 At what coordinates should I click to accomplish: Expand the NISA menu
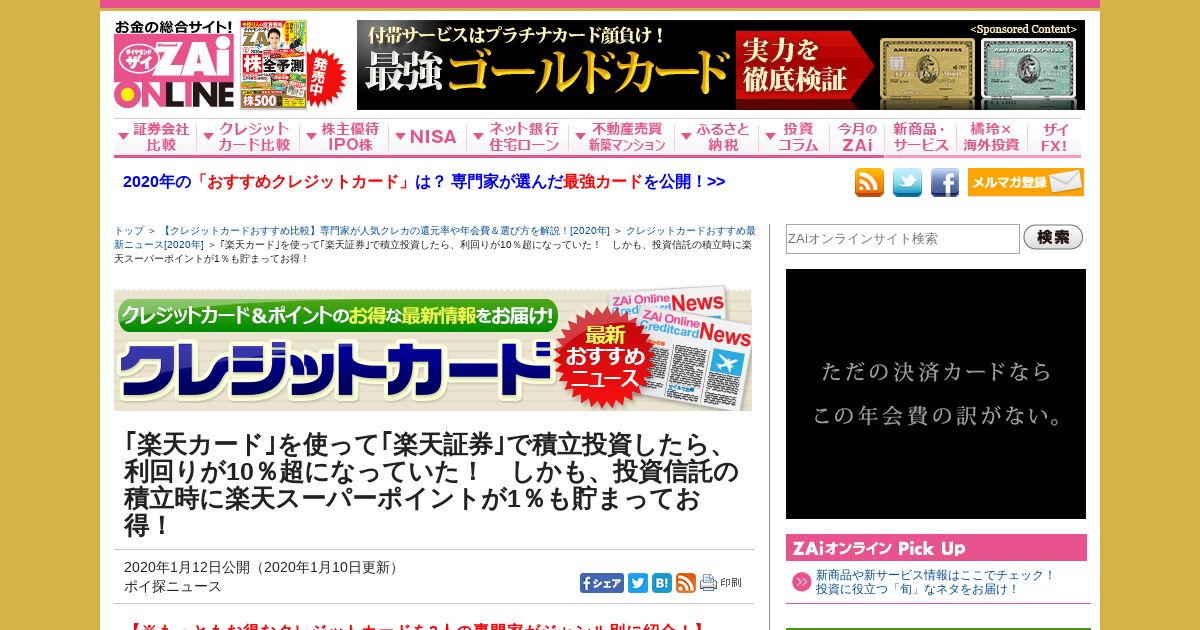pos(426,137)
